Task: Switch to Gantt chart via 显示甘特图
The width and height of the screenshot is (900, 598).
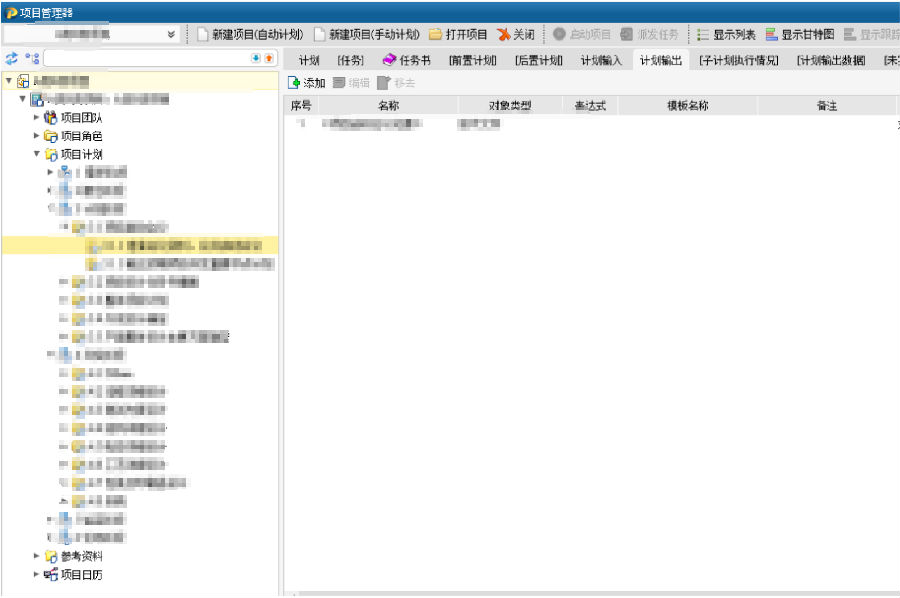Action: click(x=799, y=34)
